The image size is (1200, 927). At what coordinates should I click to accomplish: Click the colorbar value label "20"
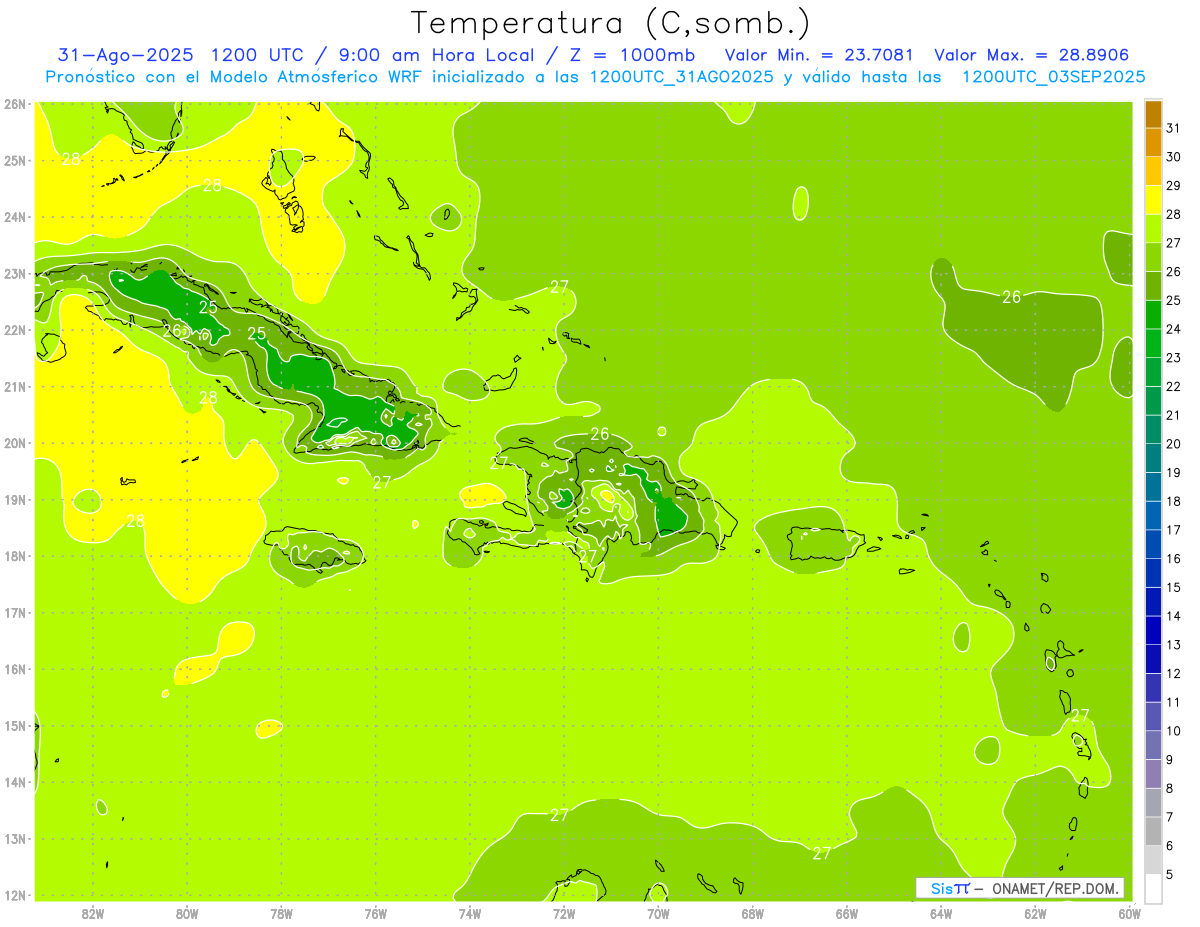pyautogui.click(x=1173, y=444)
